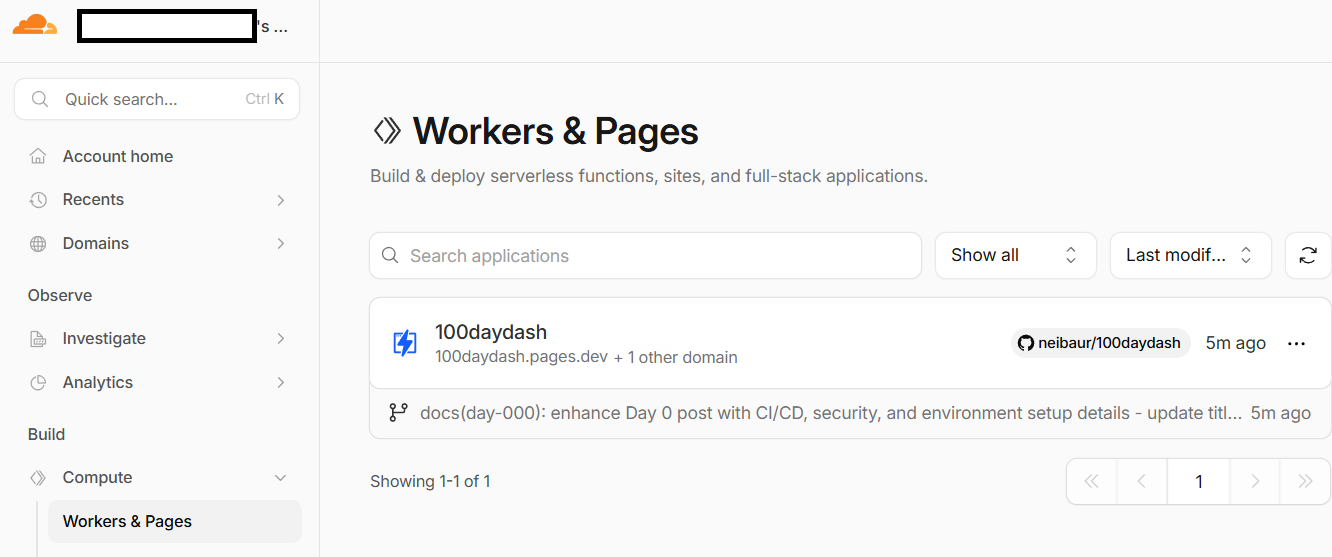
Task: Go to first page of results
Action: point(1092,481)
